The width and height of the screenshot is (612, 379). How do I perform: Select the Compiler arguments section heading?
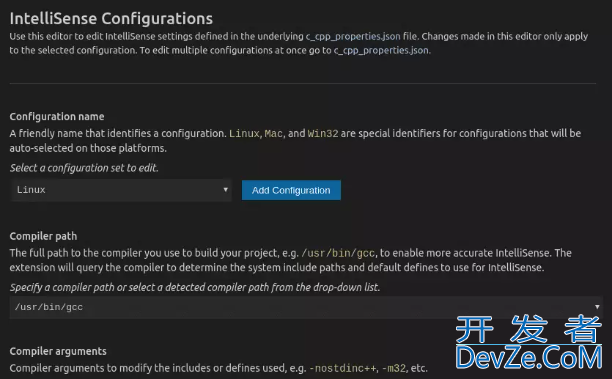pos(58,351)
